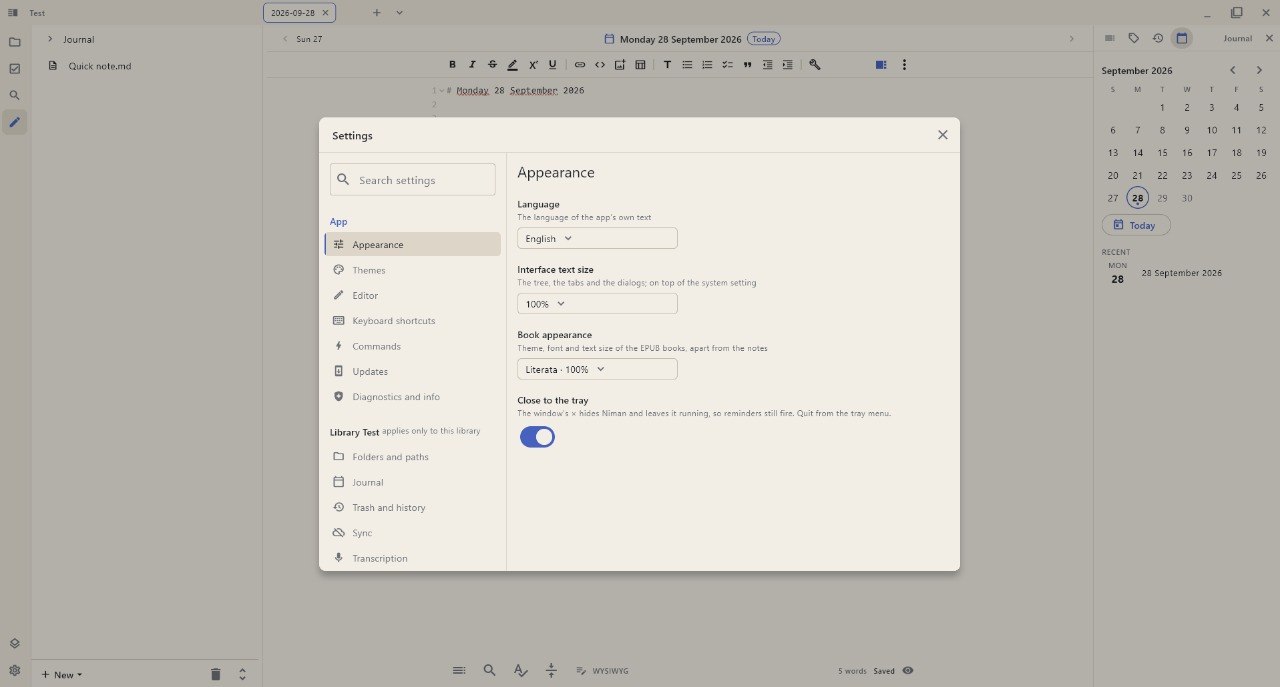Screen dimensions: 1280x687
Task: Disable the Close to the tray switch
Action: click(x=537, y=437)
